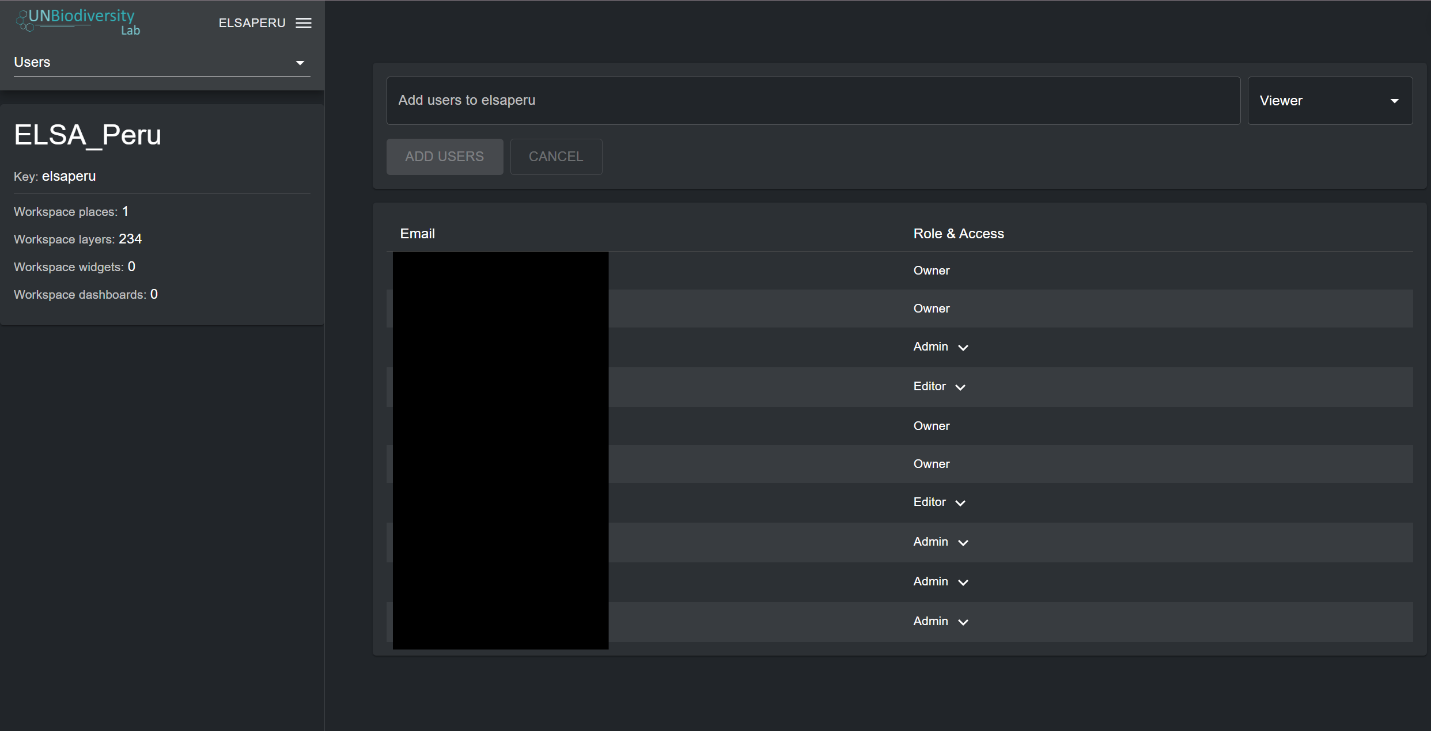Image resolution: width=1431 pixels, height=731 pixels.
Task: Expand the last row's Admin role chevron
Action: (x=963, y=622)
